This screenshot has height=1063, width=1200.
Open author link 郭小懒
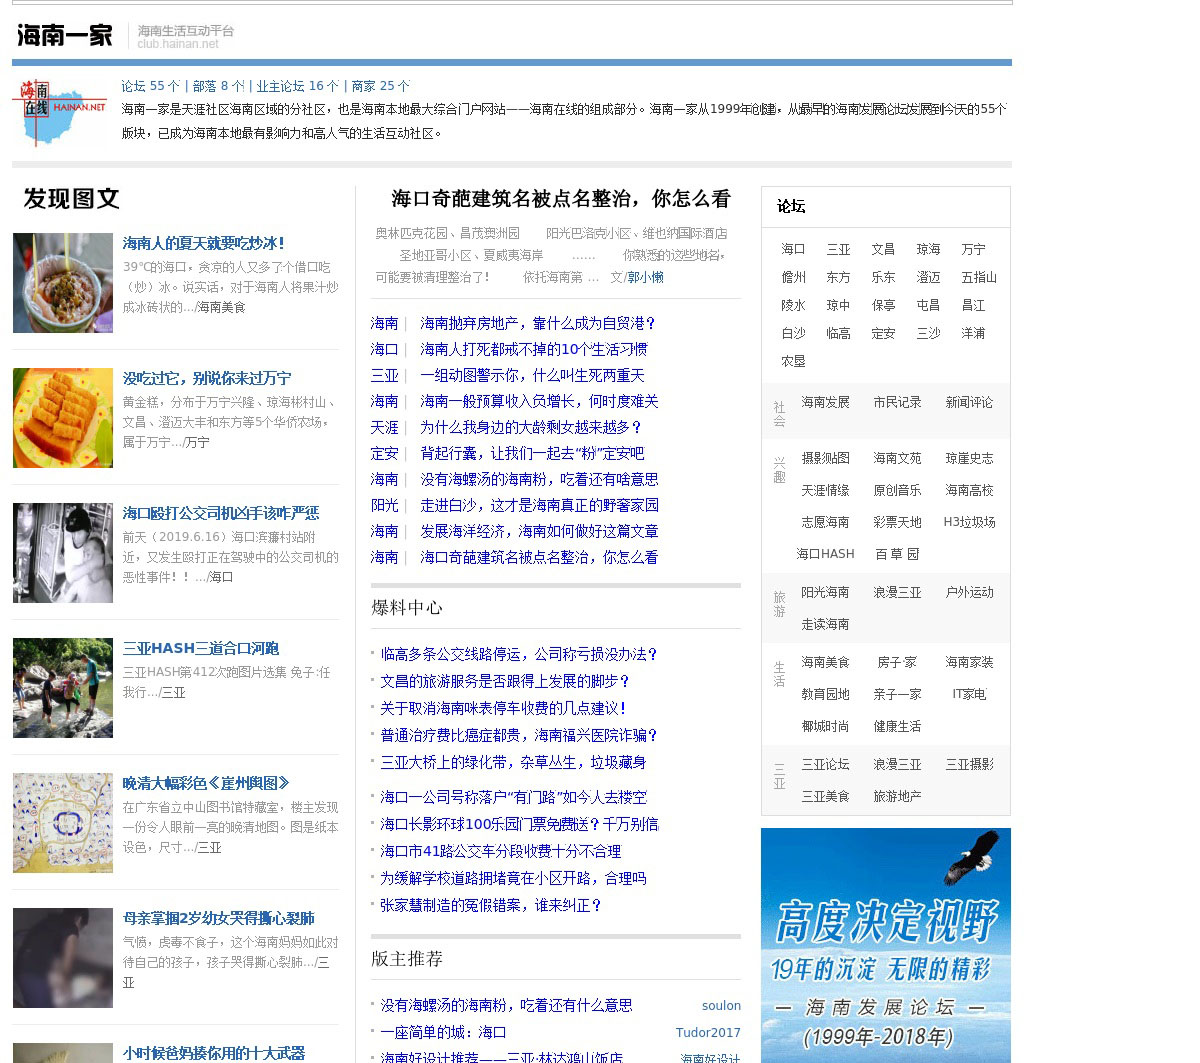tap(645, 277)
